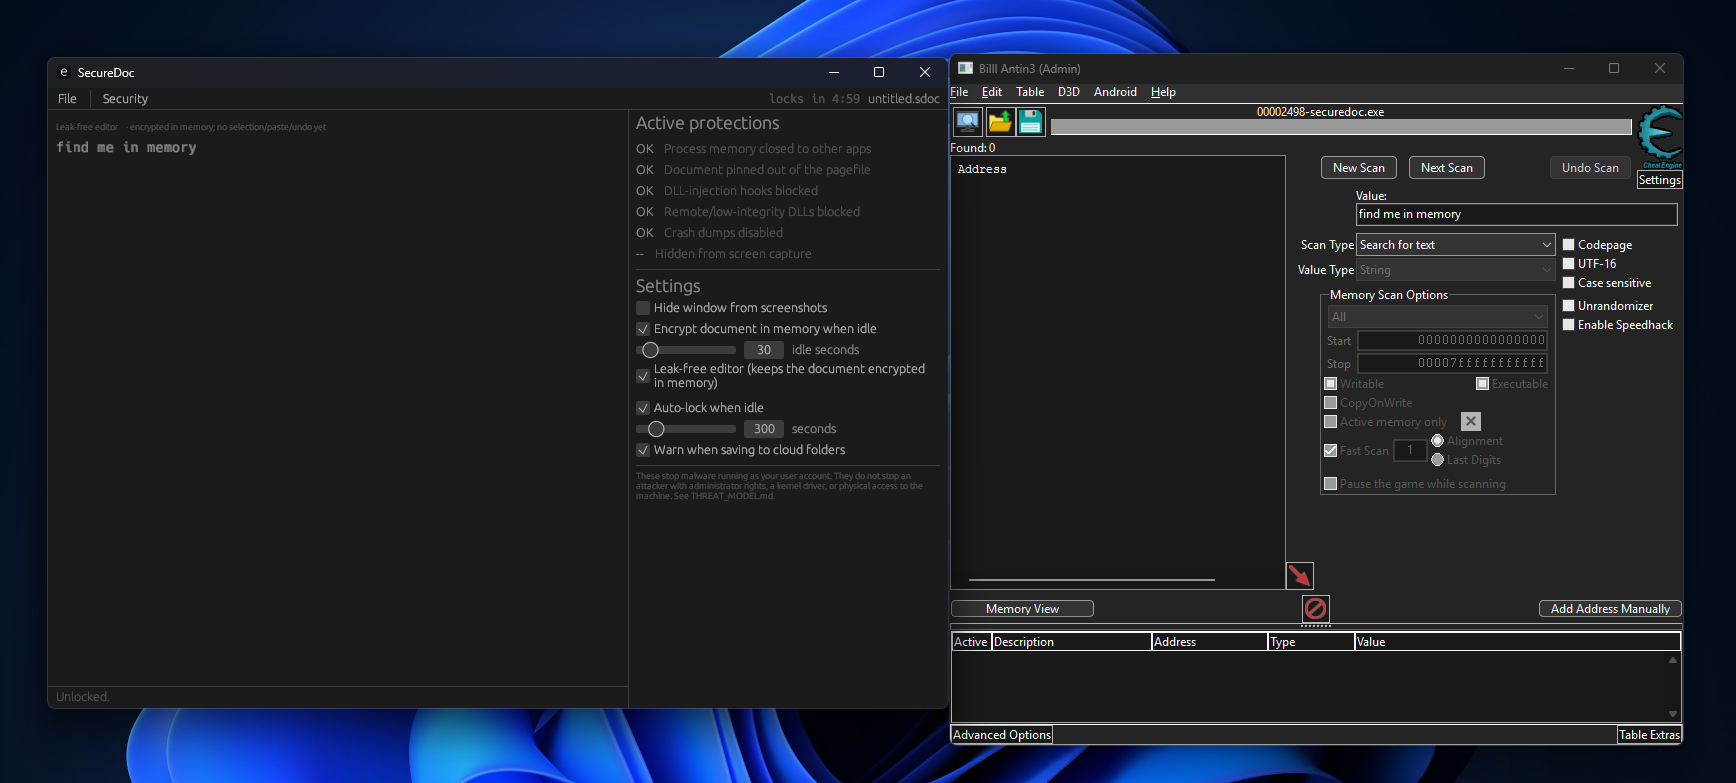
Task: Open Table Extras
Action: [x=1650, y=735]
